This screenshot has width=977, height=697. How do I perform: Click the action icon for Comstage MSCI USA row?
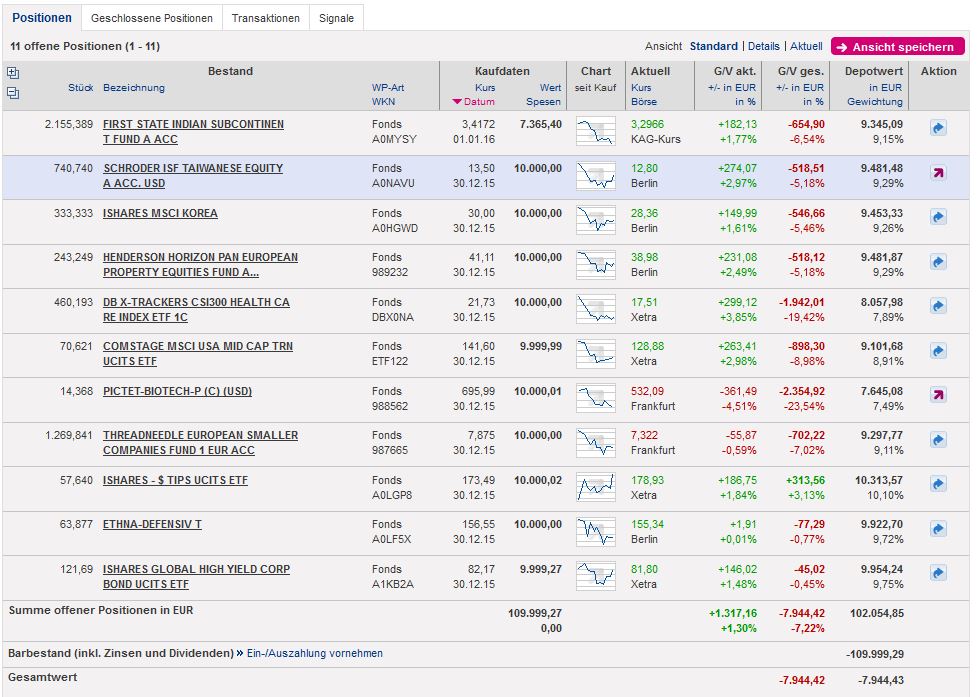tap(938, 351)
